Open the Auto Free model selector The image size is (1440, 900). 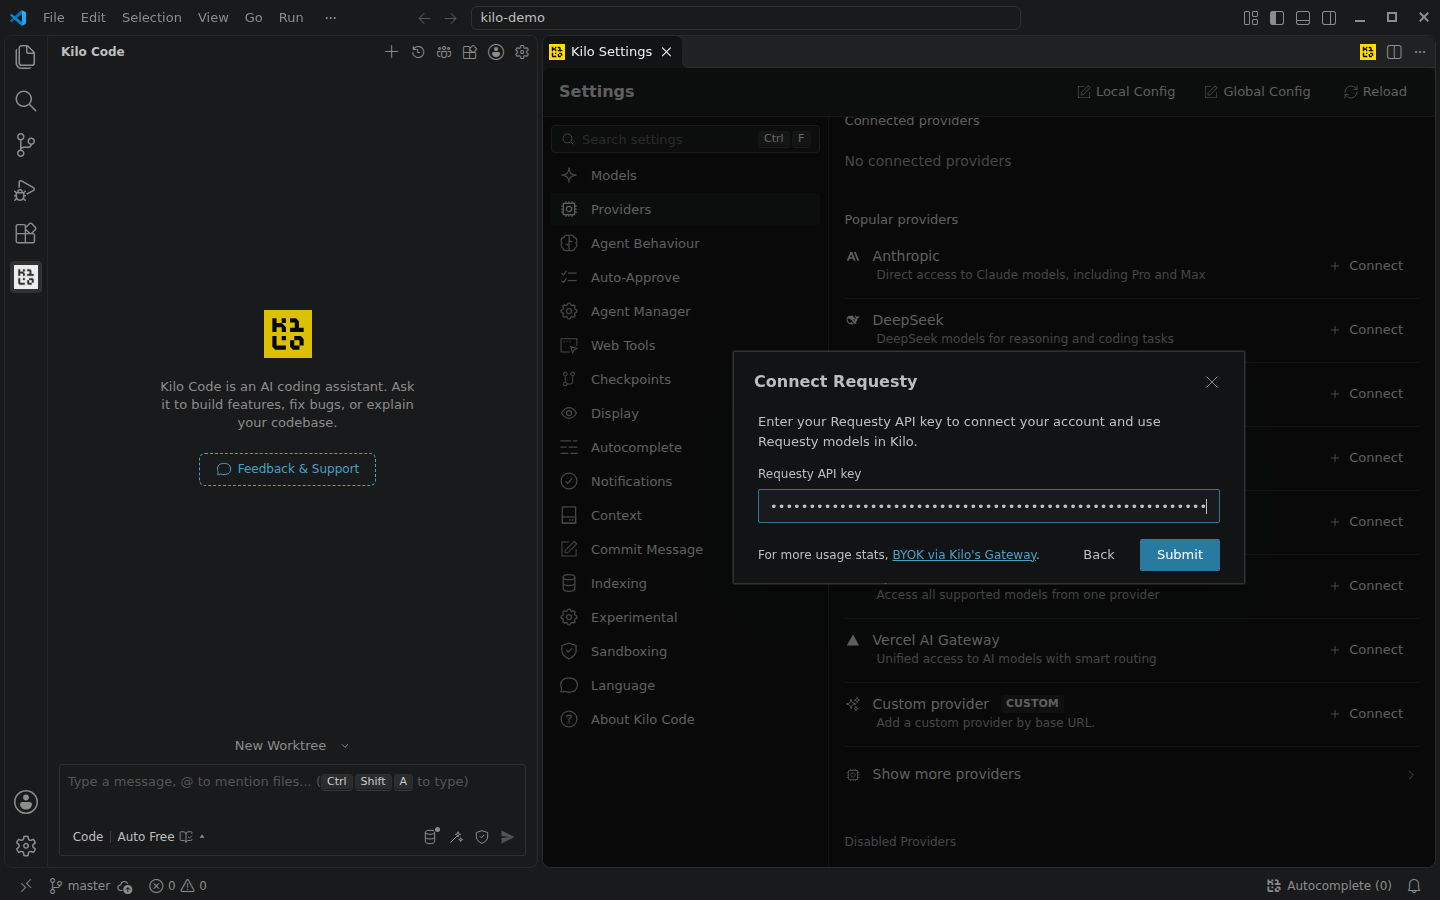click(x=161, y=837)
